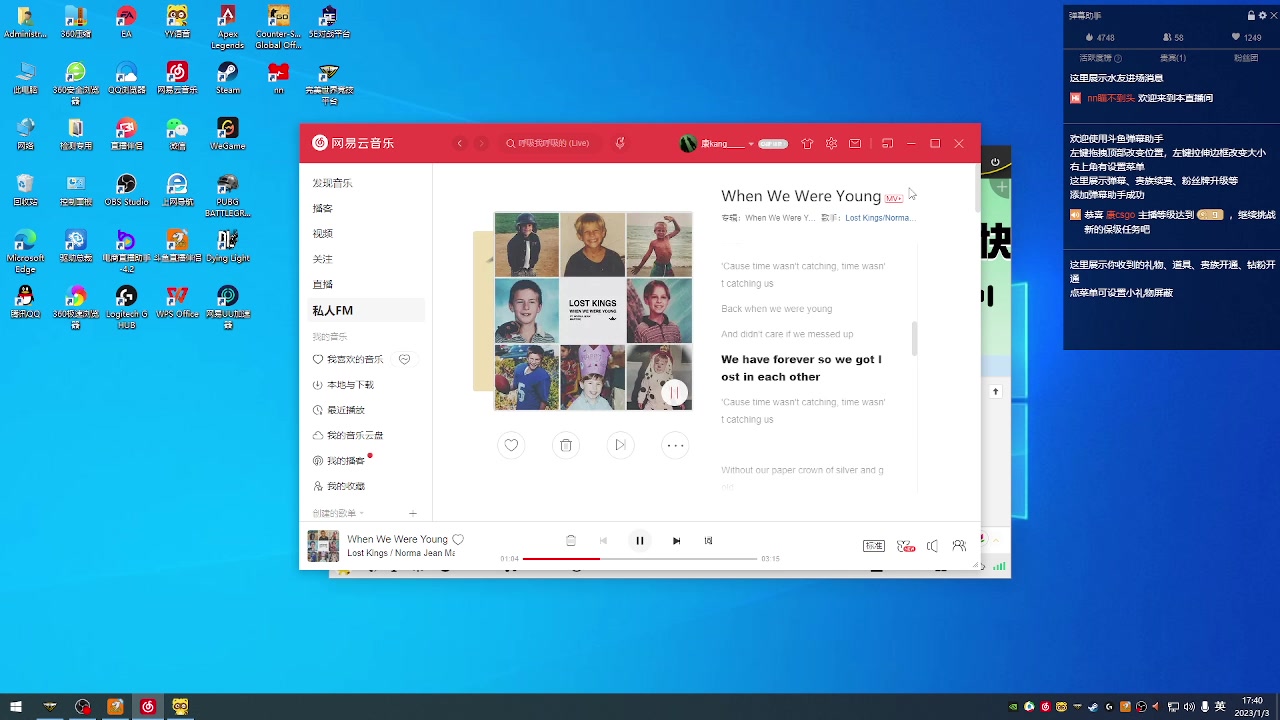Open 我的收藏 in sidebar

339,486
